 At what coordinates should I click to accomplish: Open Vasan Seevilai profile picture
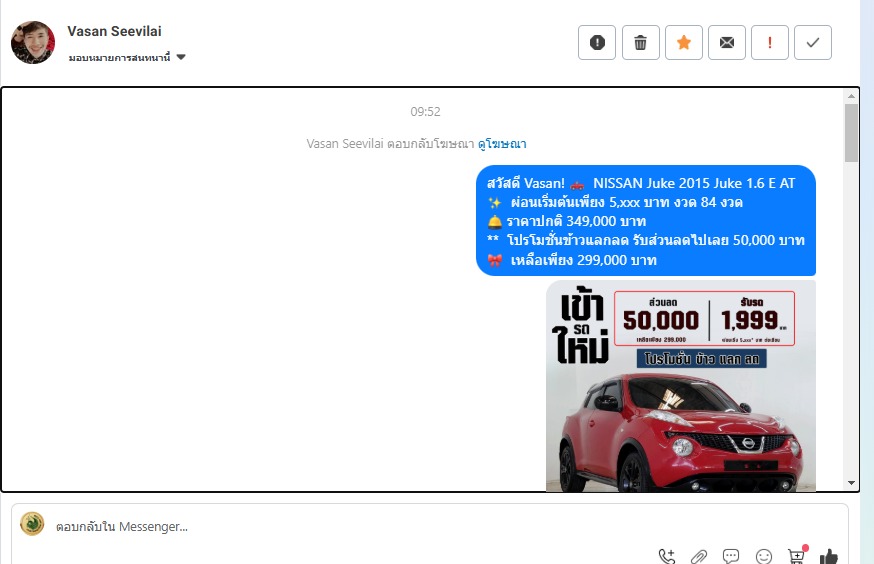33,42
